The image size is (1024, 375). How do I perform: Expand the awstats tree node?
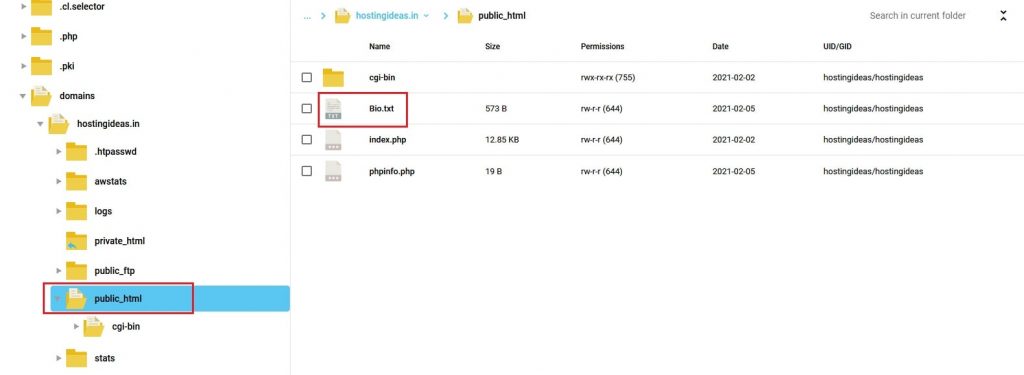coord(59,182)
